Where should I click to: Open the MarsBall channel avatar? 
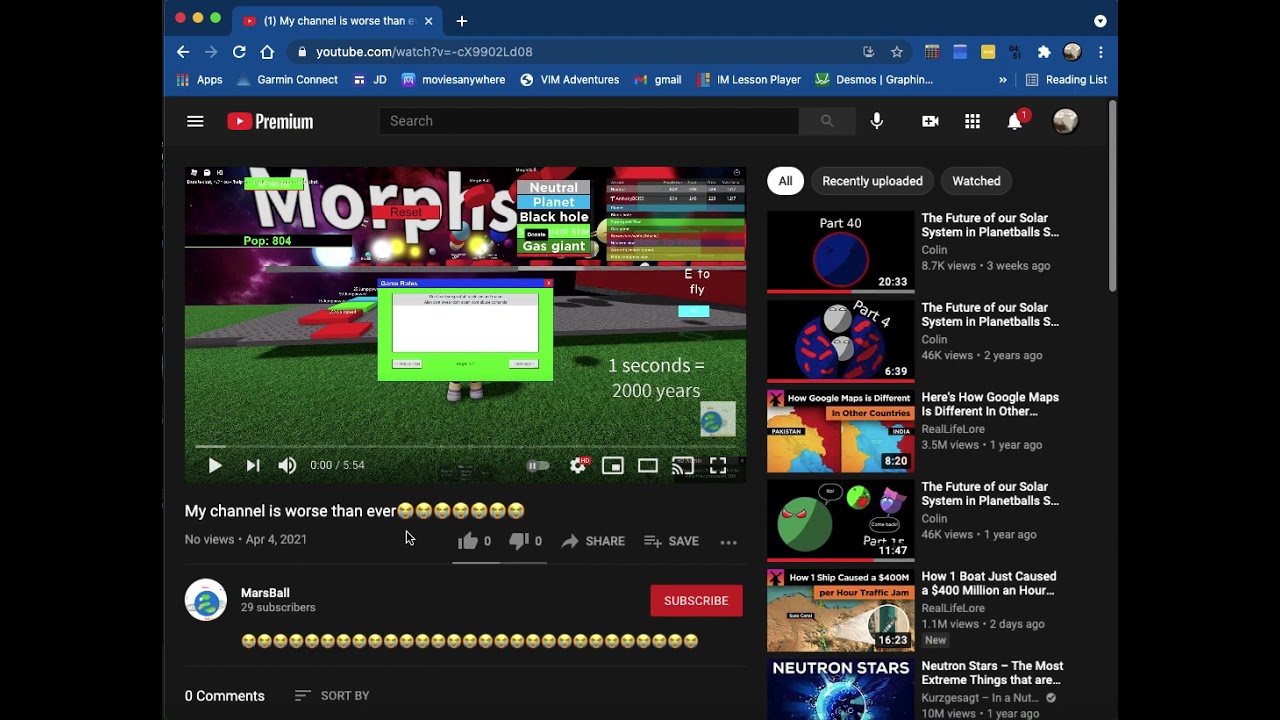pos(206,600)
